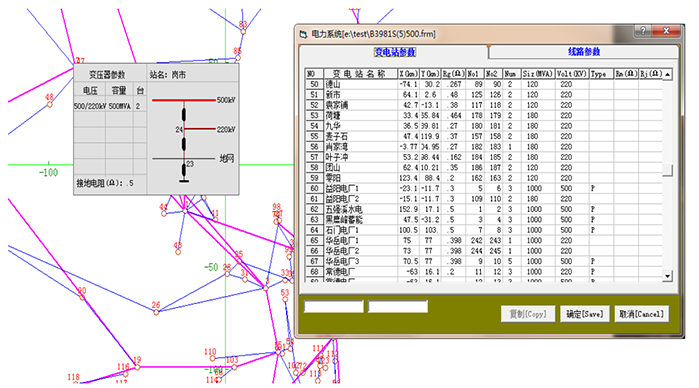
Task: Select row 50 德山 in the table
Action: (x=484, y=84)
